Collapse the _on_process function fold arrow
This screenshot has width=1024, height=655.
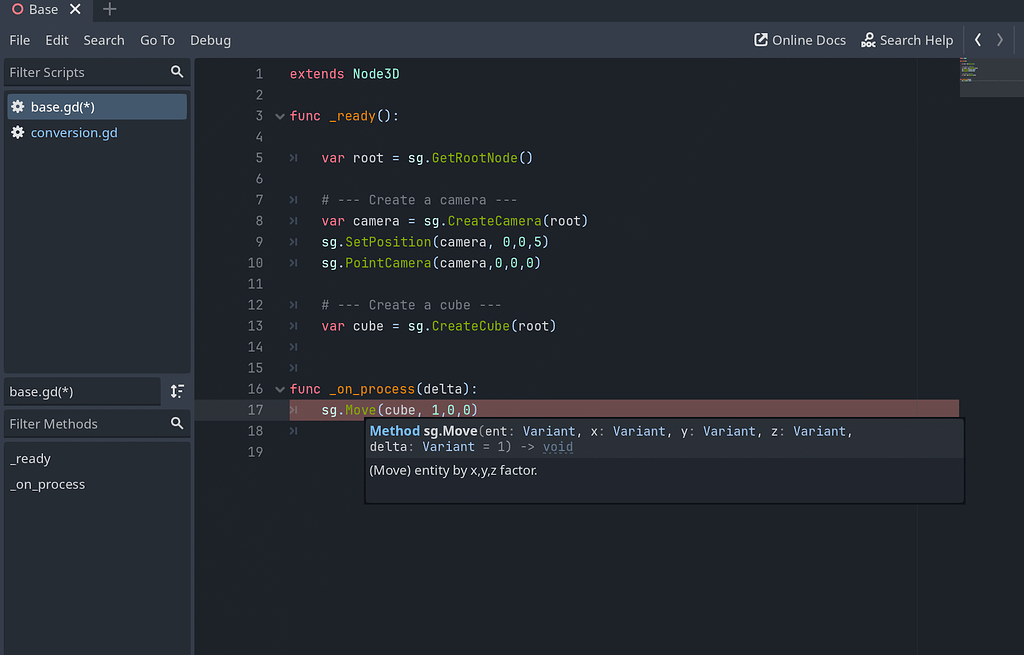coord(280,389)
